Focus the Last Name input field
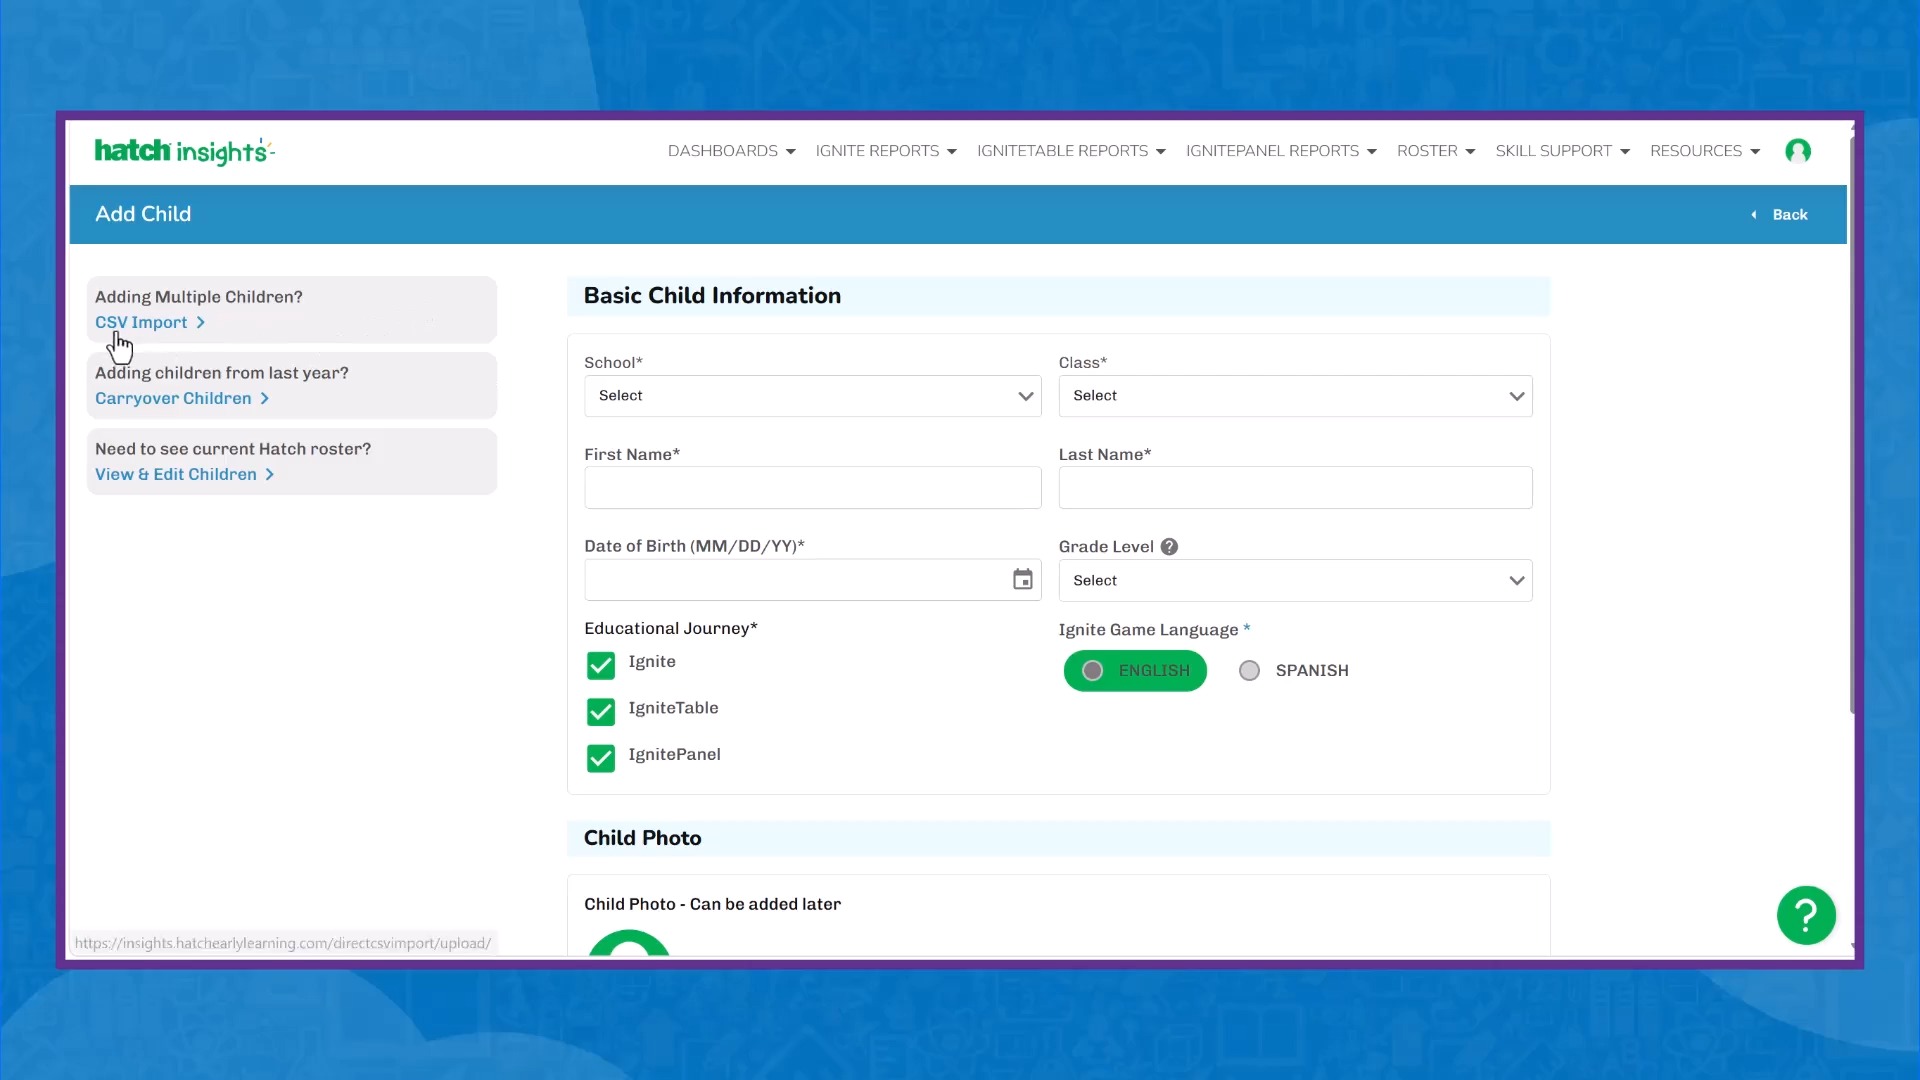This screenshot has width=1920, height=1080. point(1296,488)
